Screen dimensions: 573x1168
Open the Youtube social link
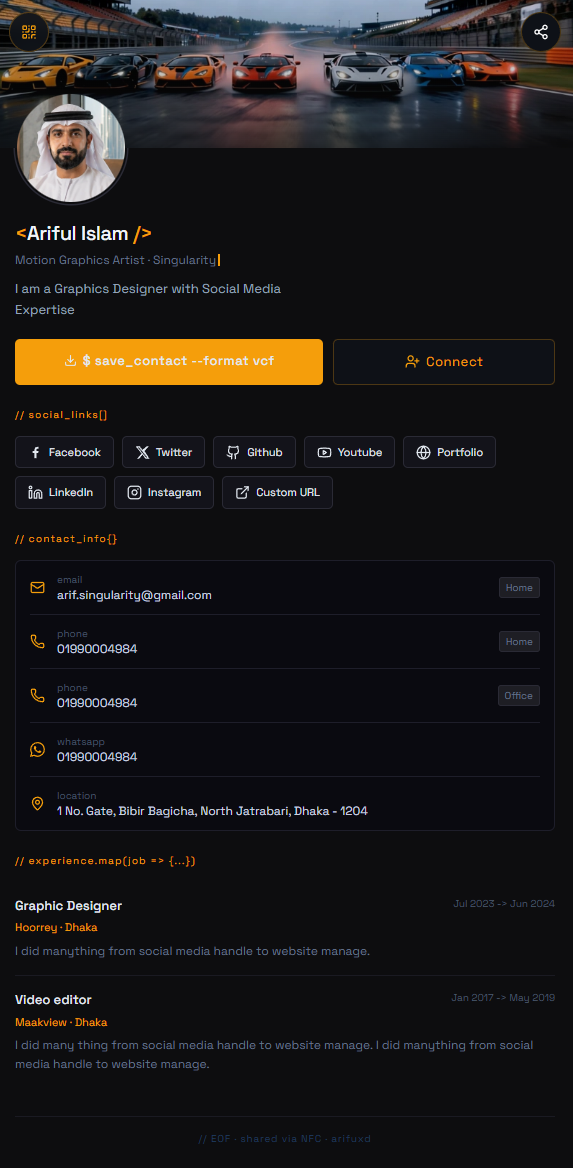point(349,452)
